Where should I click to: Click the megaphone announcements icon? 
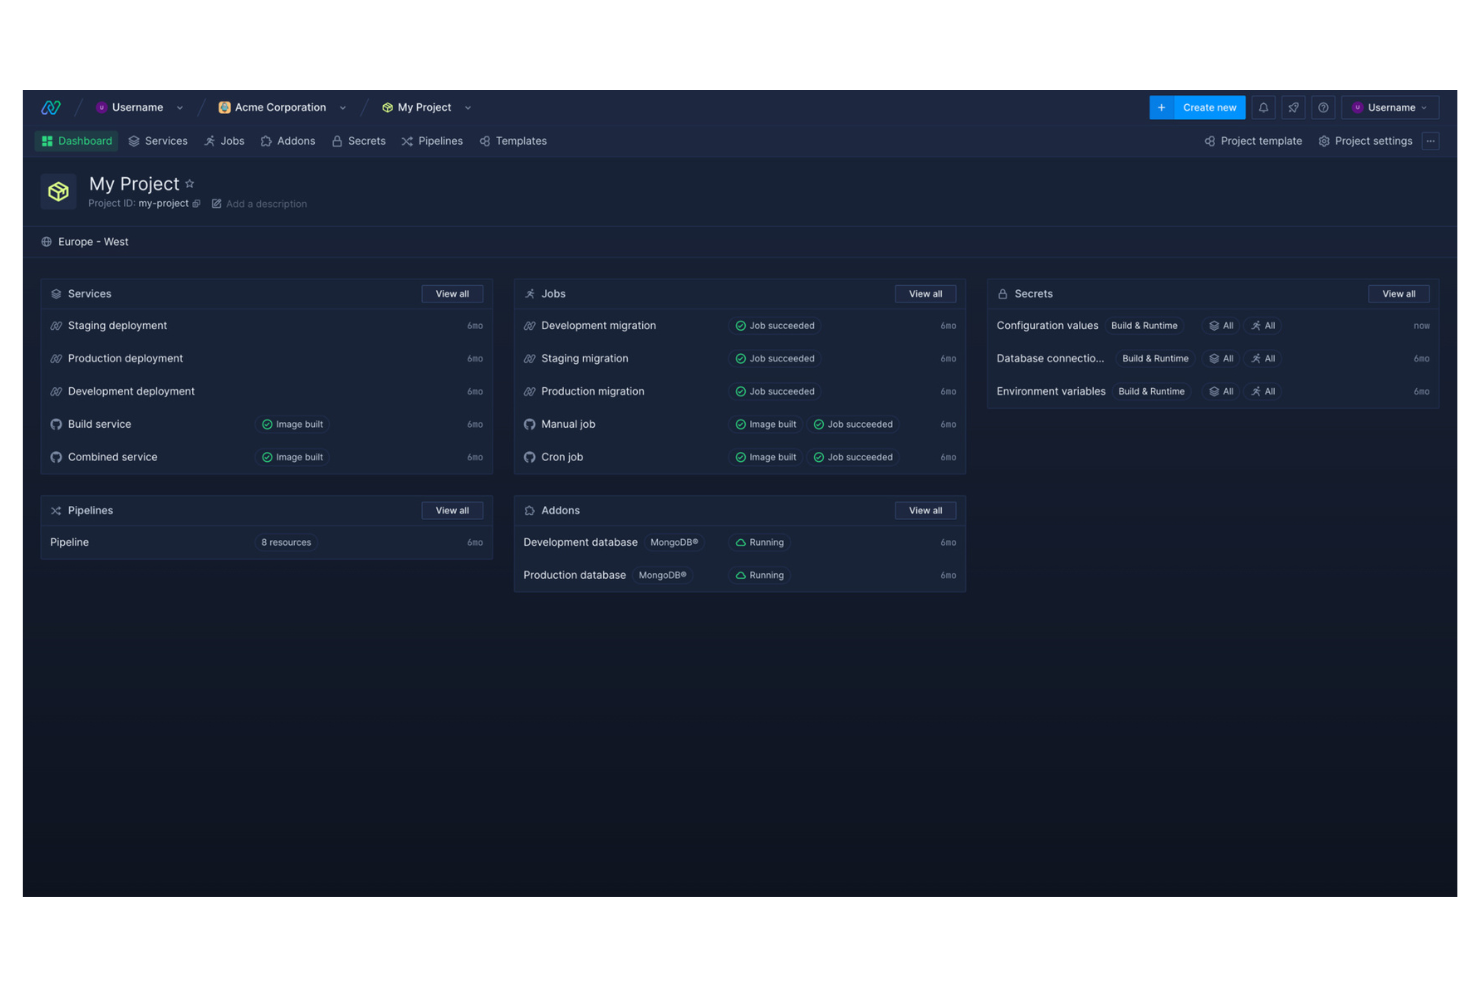point(1293,107)
